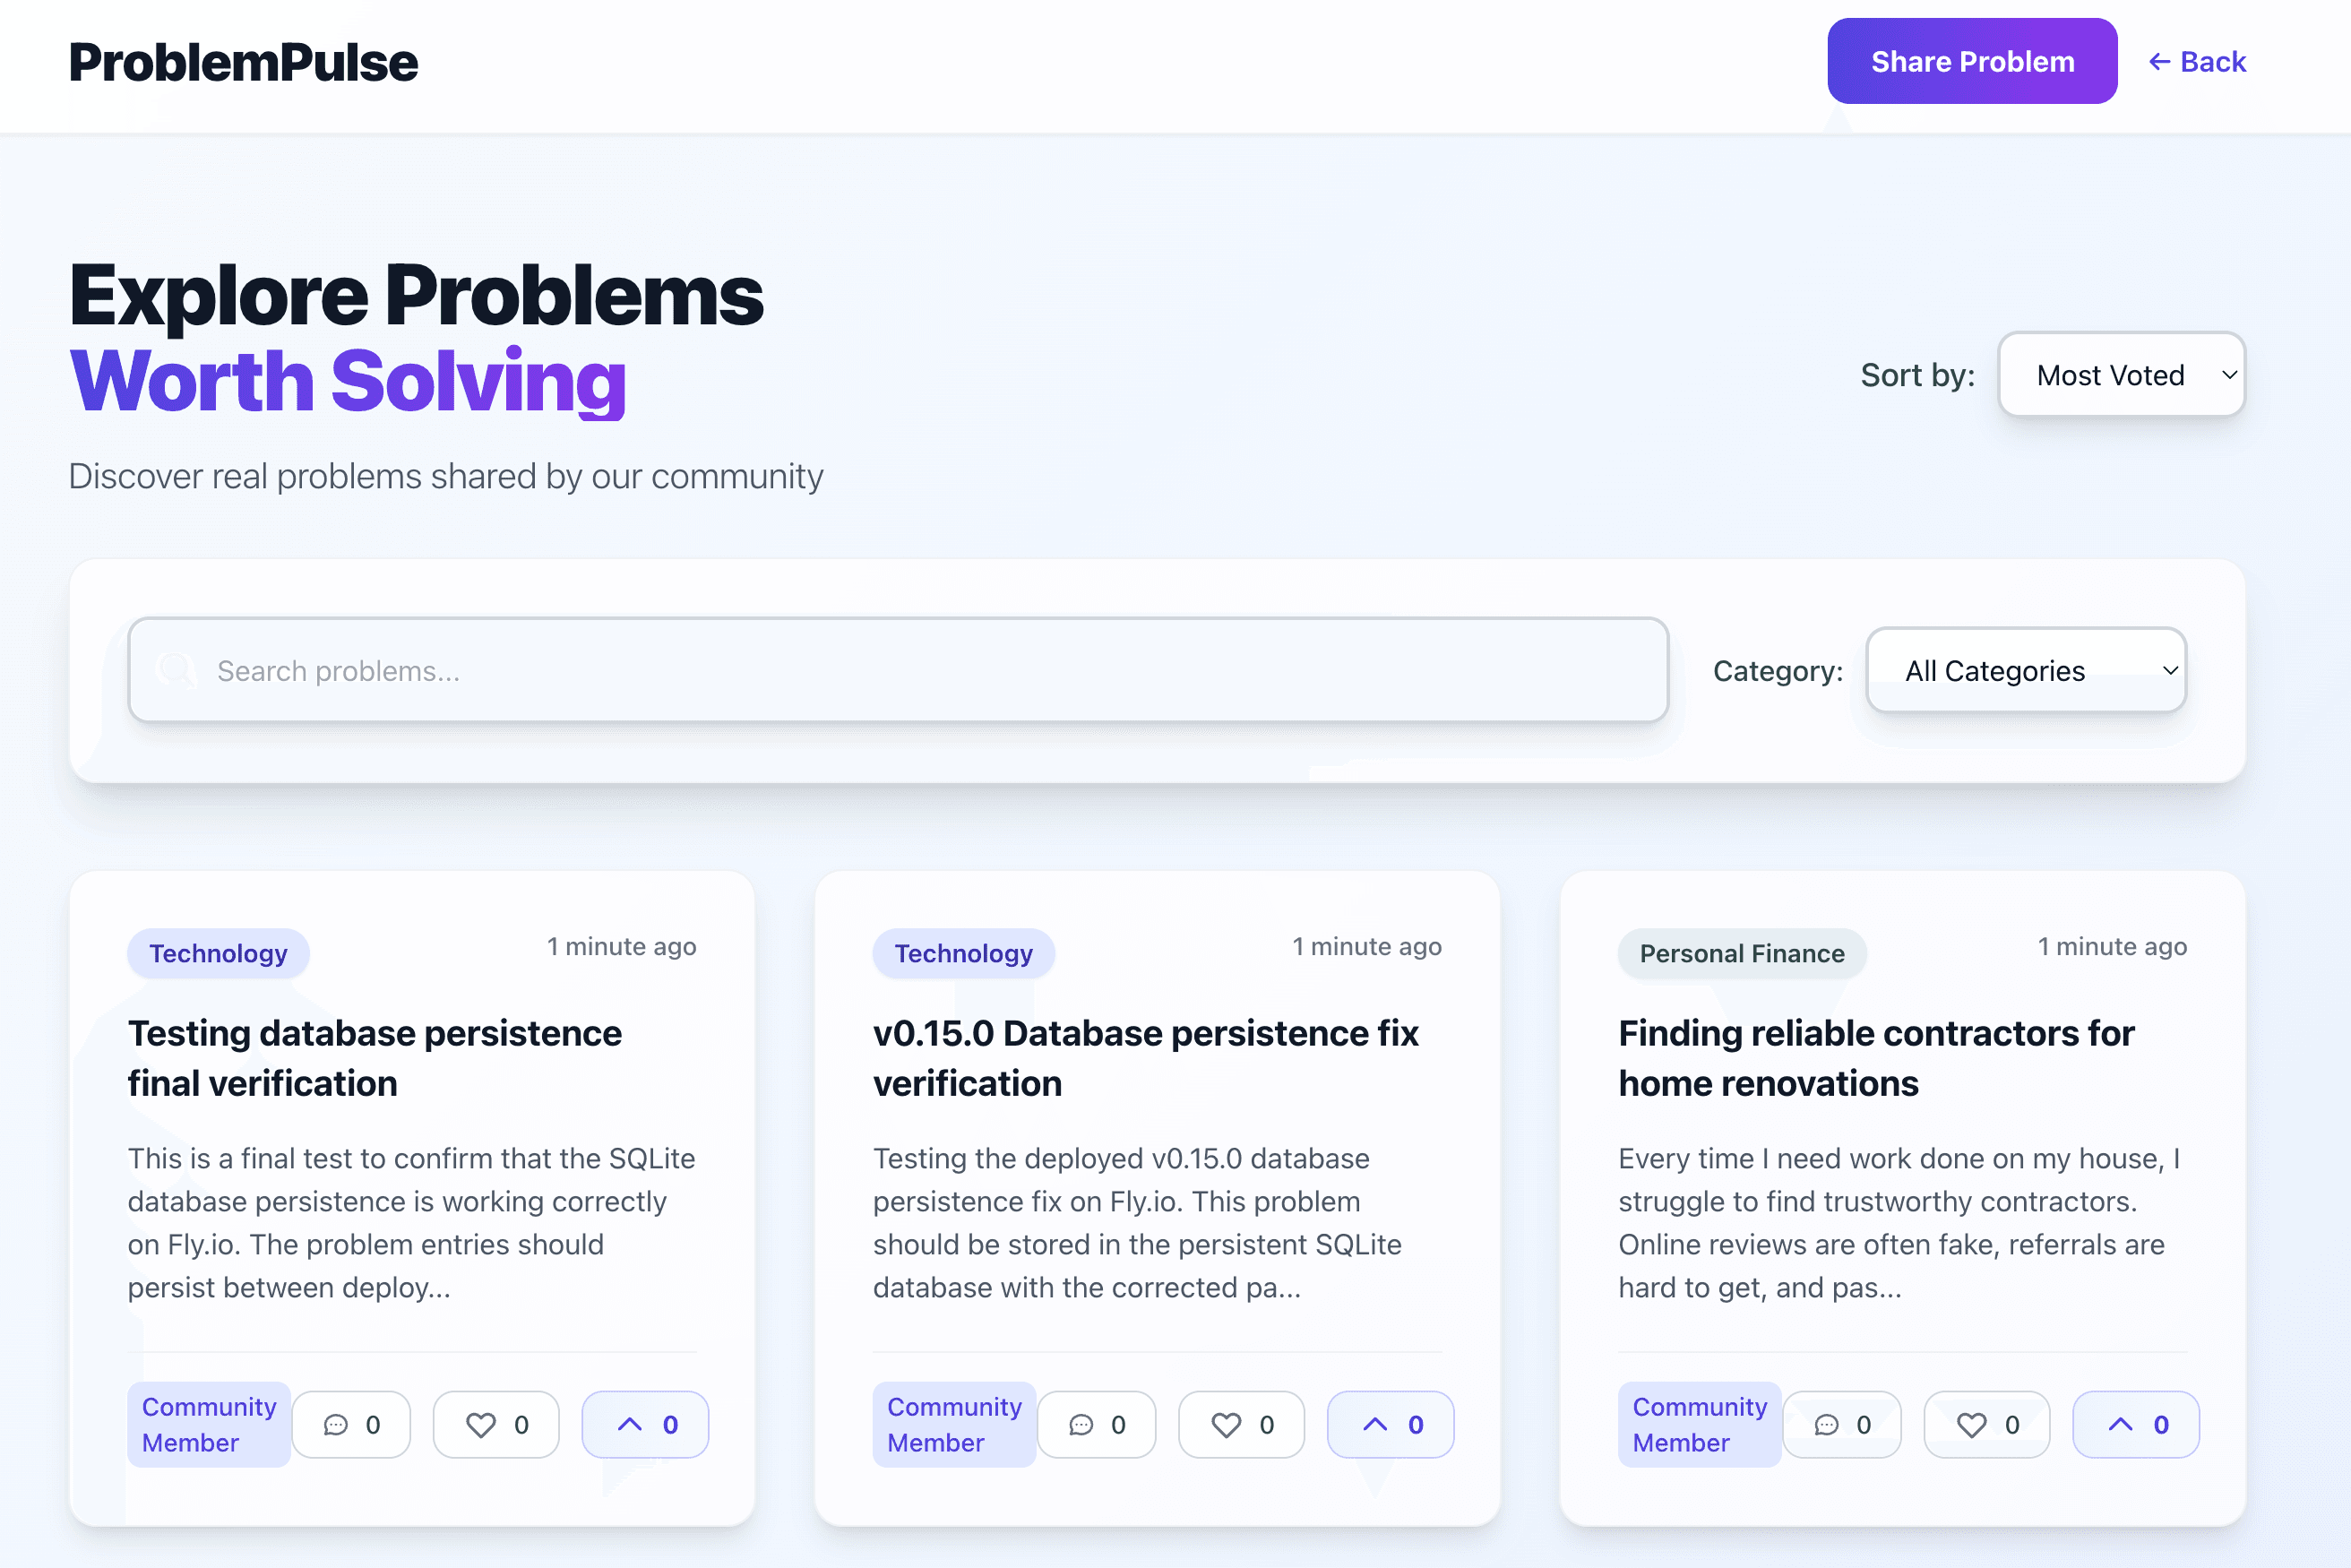Select the Technology tag on first card

pos(218,953)
